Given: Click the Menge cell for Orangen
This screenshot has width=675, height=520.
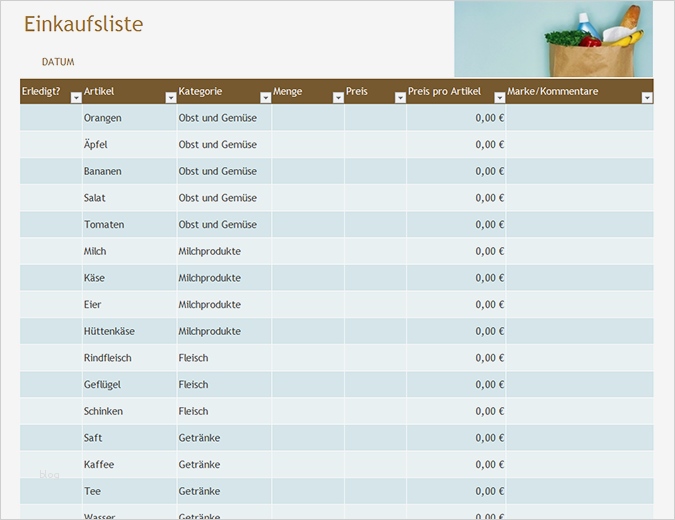Looking at the screenshot, I should pos(308,118).
